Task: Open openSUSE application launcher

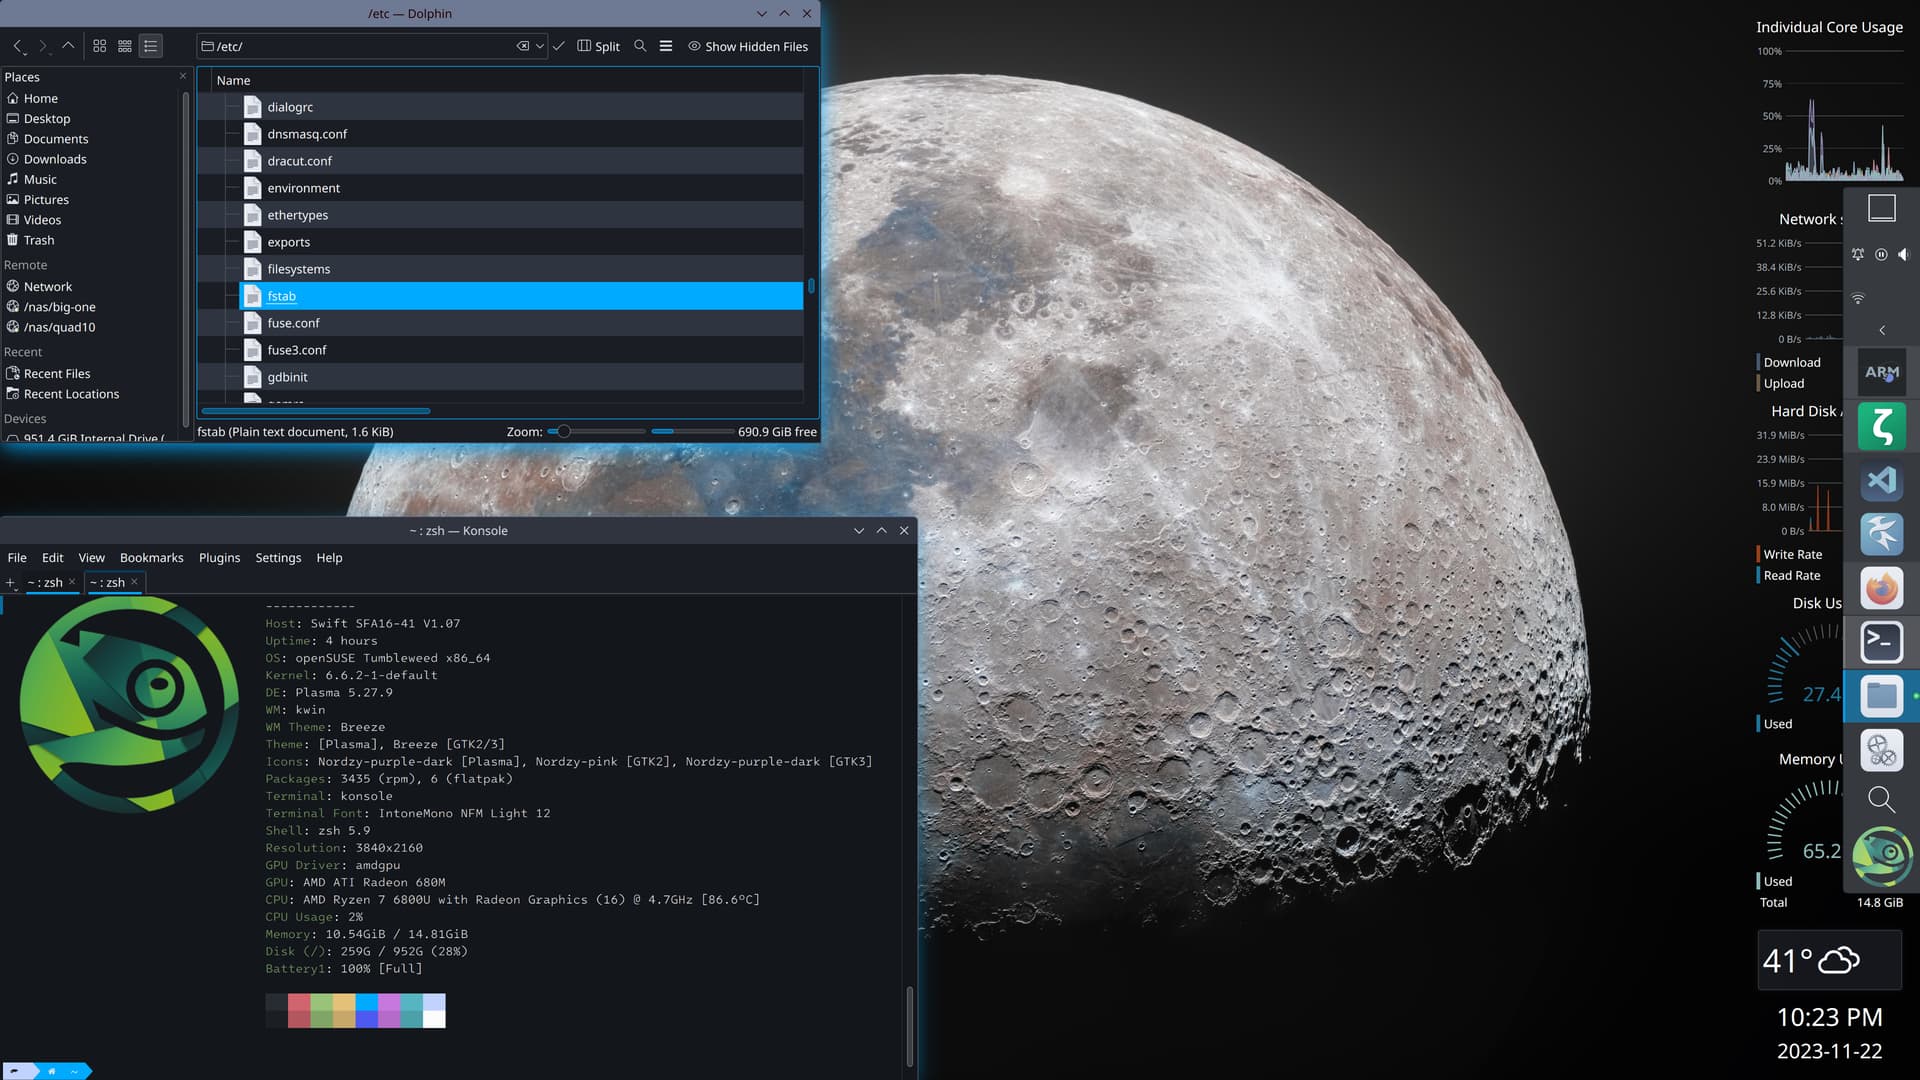Action: tap(1881, 857)
